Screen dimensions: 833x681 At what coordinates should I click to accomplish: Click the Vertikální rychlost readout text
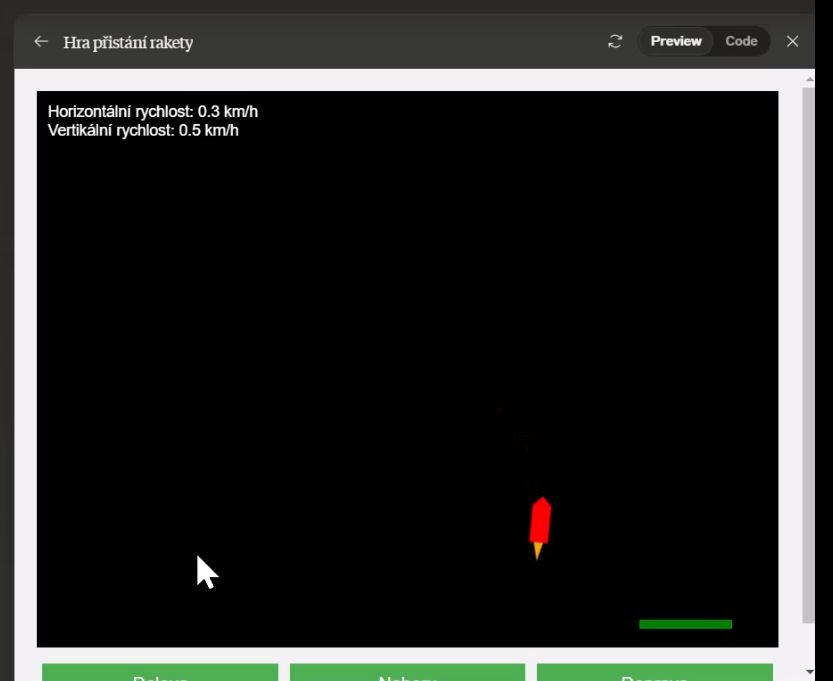(x=143, y=130)
